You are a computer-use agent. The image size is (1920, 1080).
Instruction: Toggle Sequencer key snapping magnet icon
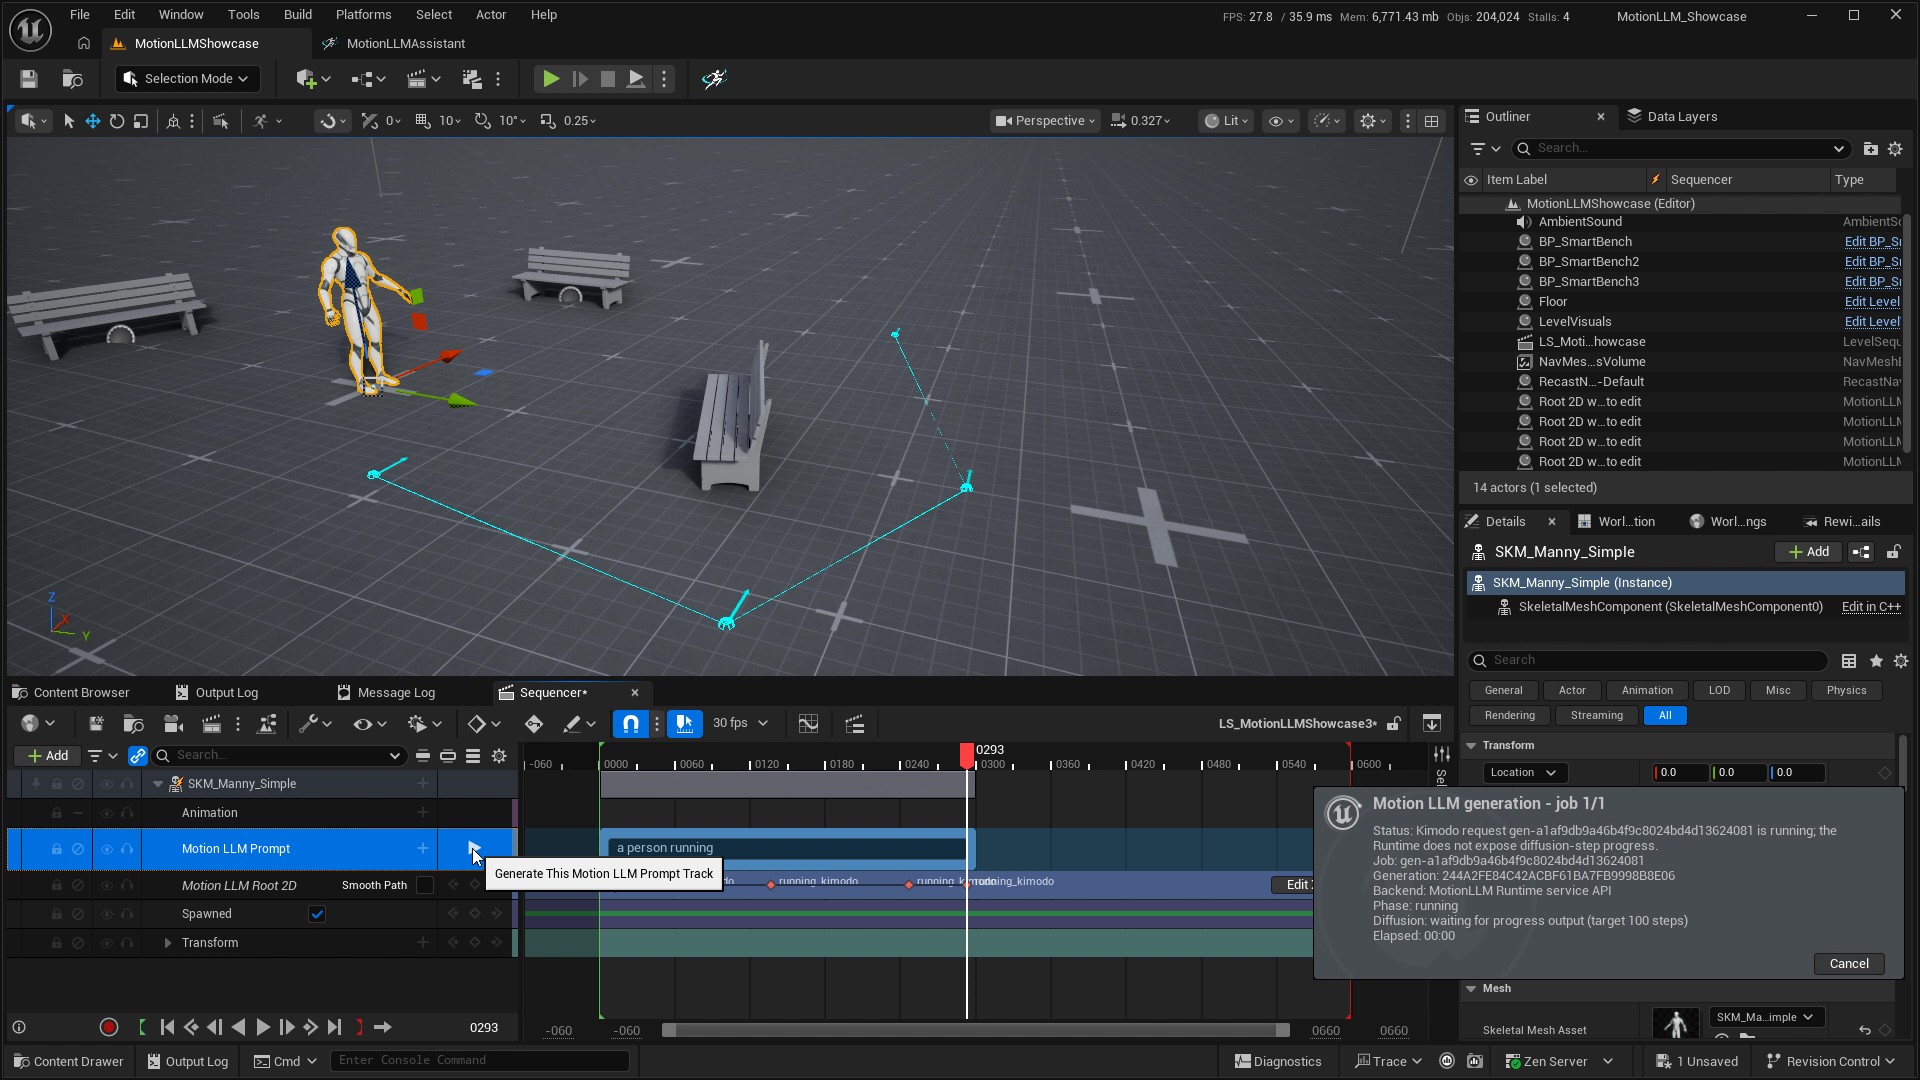click(631, 724)
